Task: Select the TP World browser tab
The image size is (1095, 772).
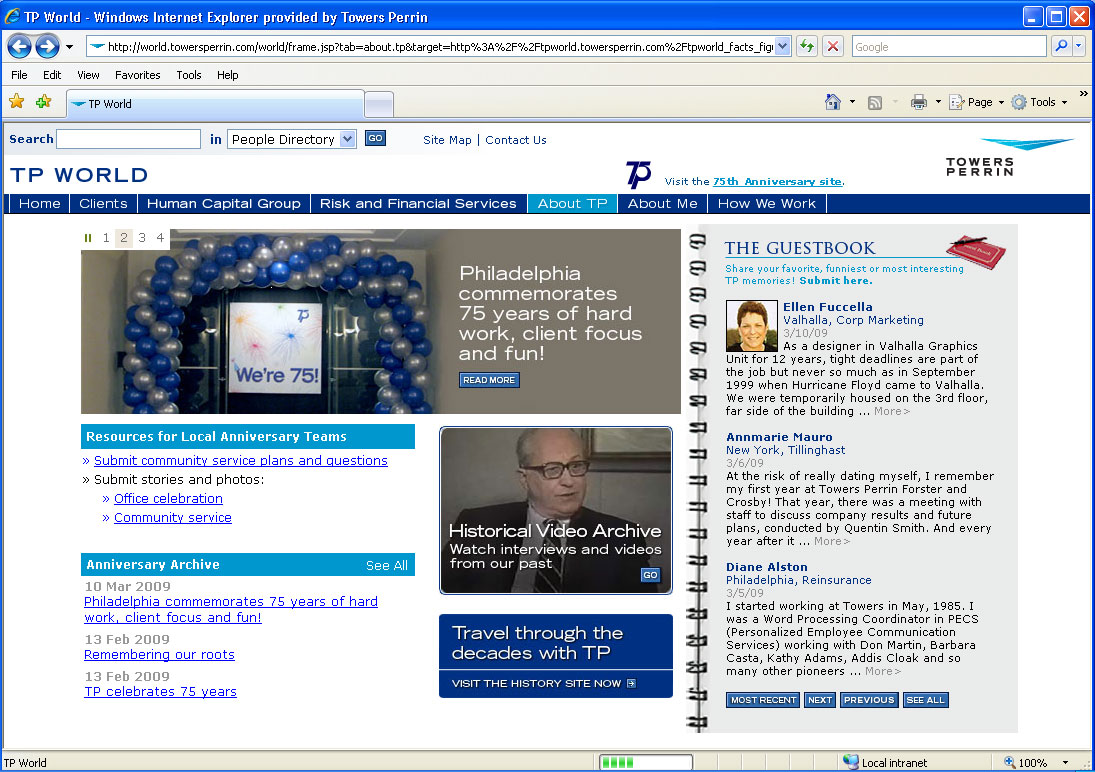Action: pos(215,104)
